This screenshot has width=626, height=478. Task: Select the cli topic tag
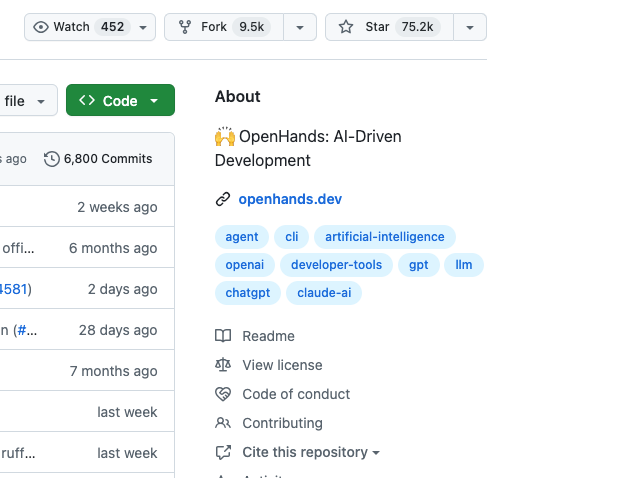[x=292, y=237]
